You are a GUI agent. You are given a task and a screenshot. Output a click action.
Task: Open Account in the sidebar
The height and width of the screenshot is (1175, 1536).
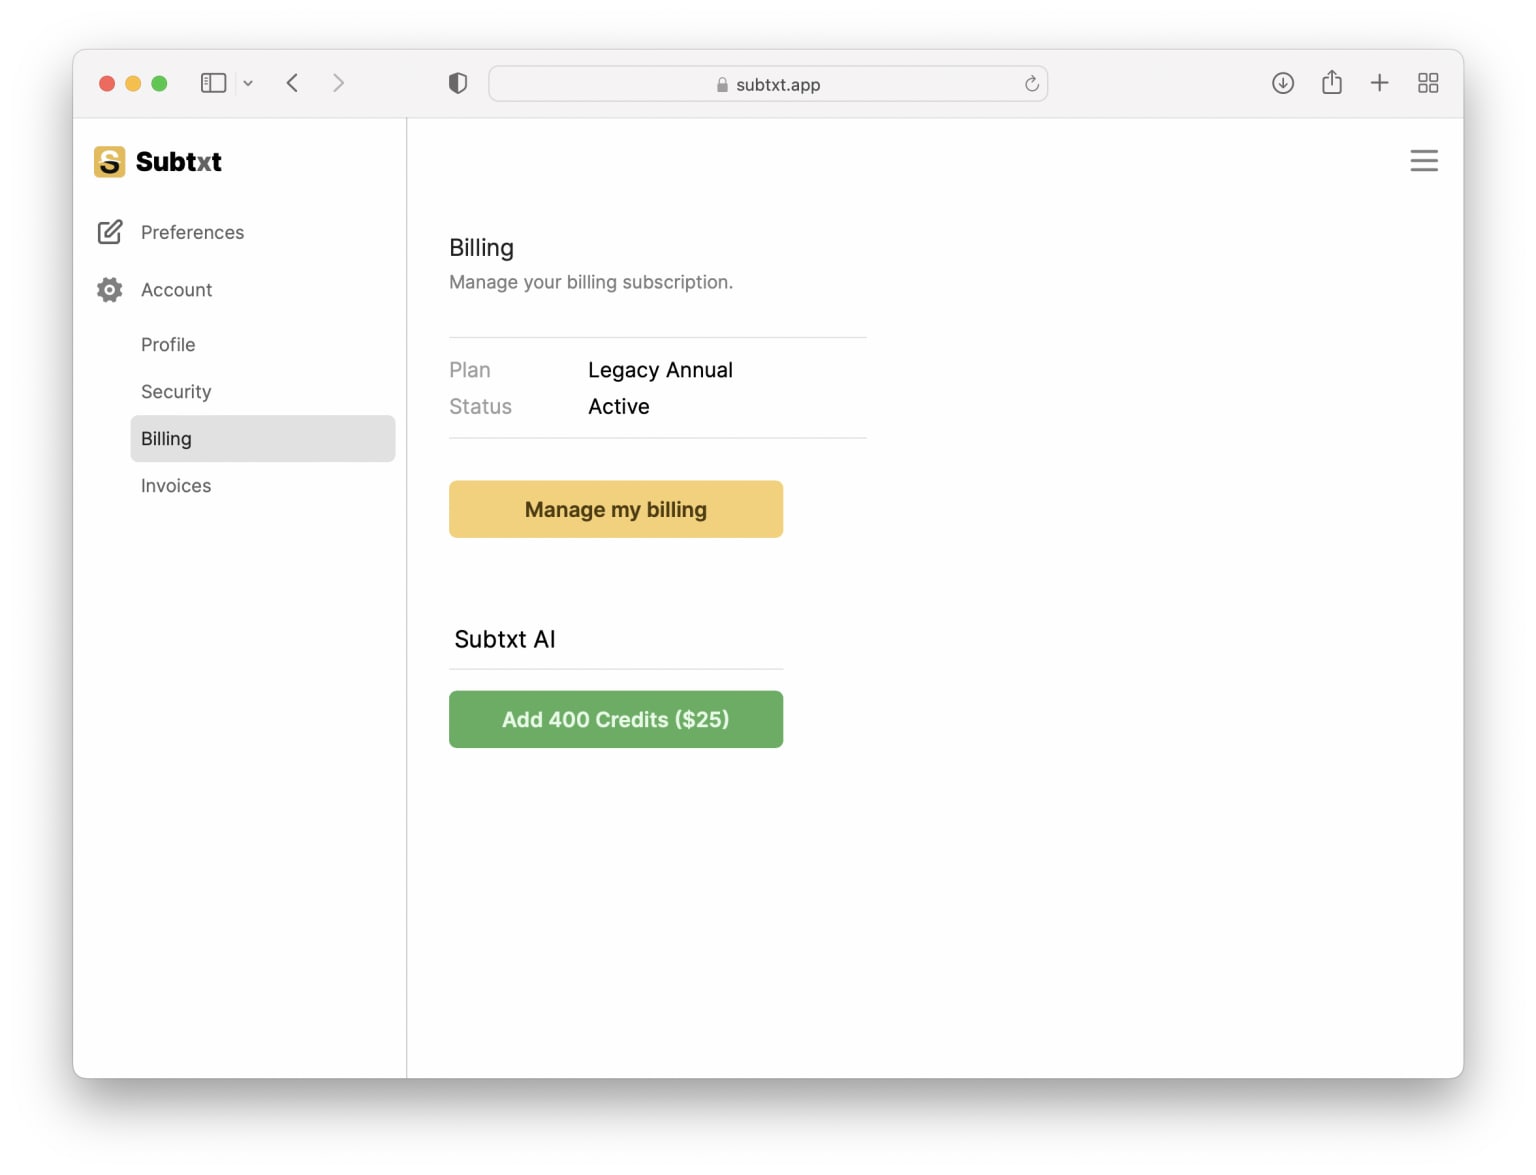176,290
